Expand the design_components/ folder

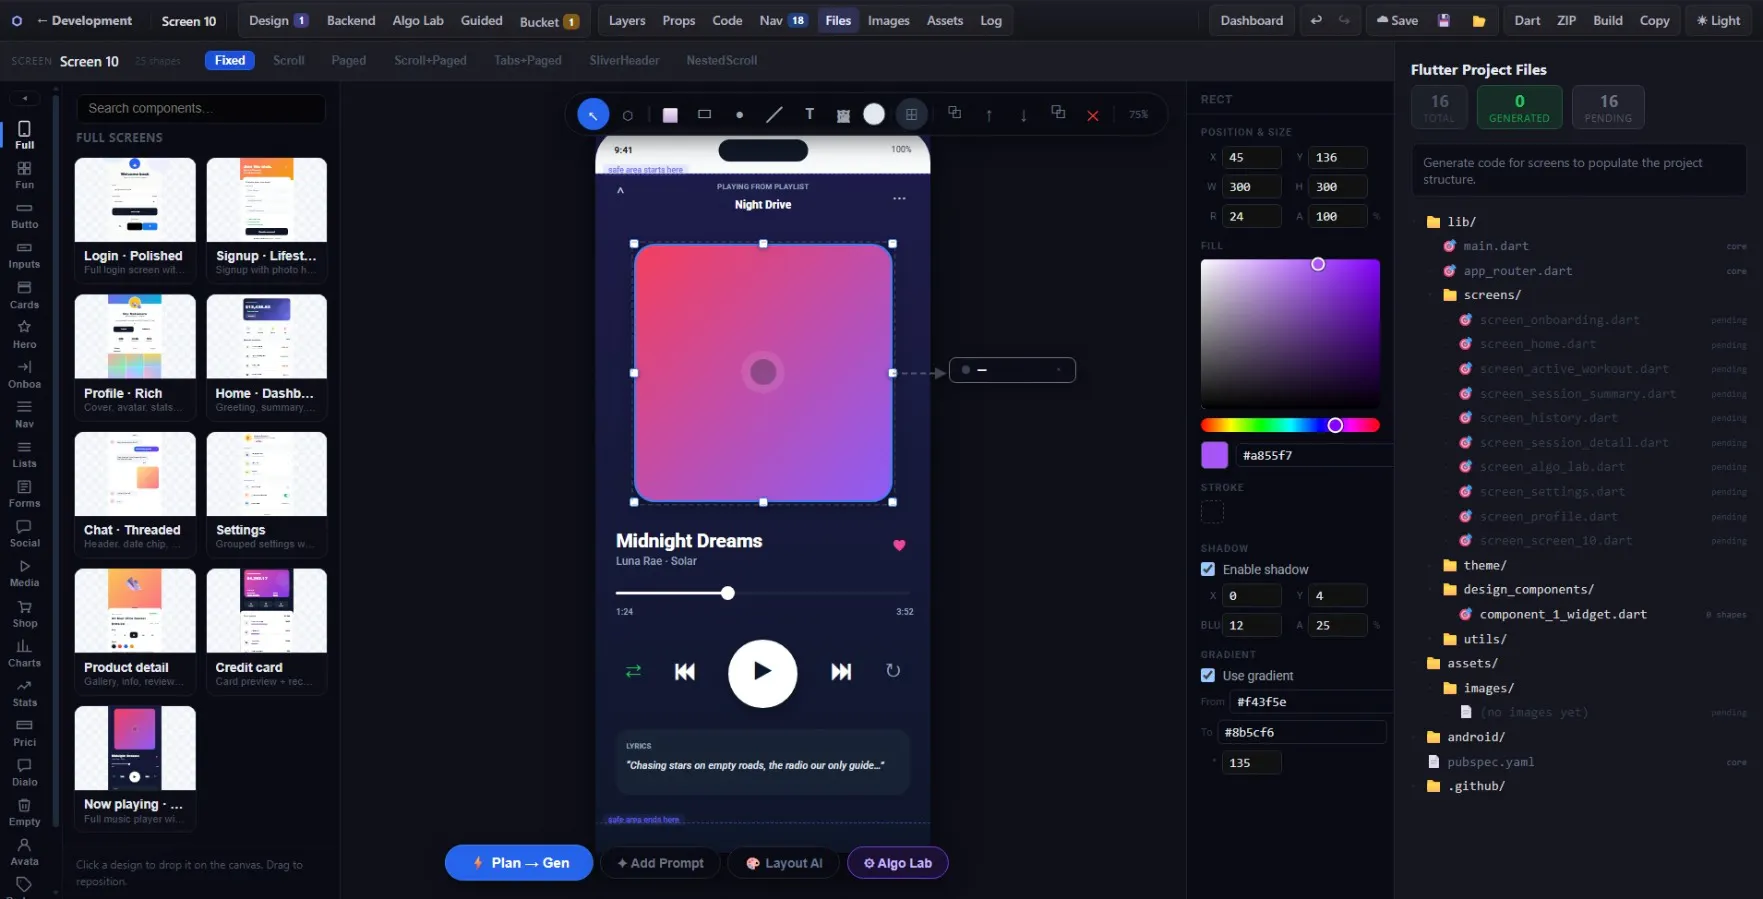[x=1518, y=590]
